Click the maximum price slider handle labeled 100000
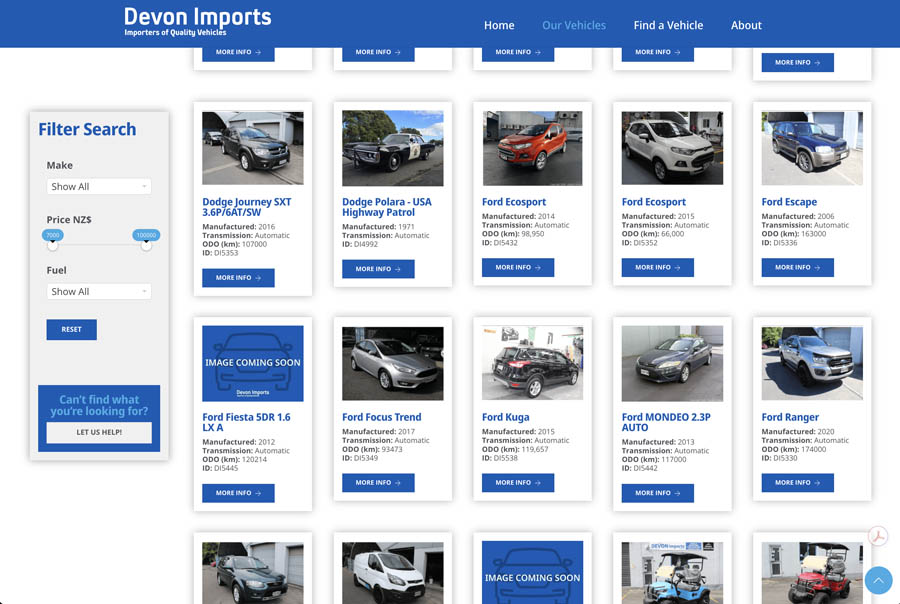 pyautogui.click(x=146, y=245)
